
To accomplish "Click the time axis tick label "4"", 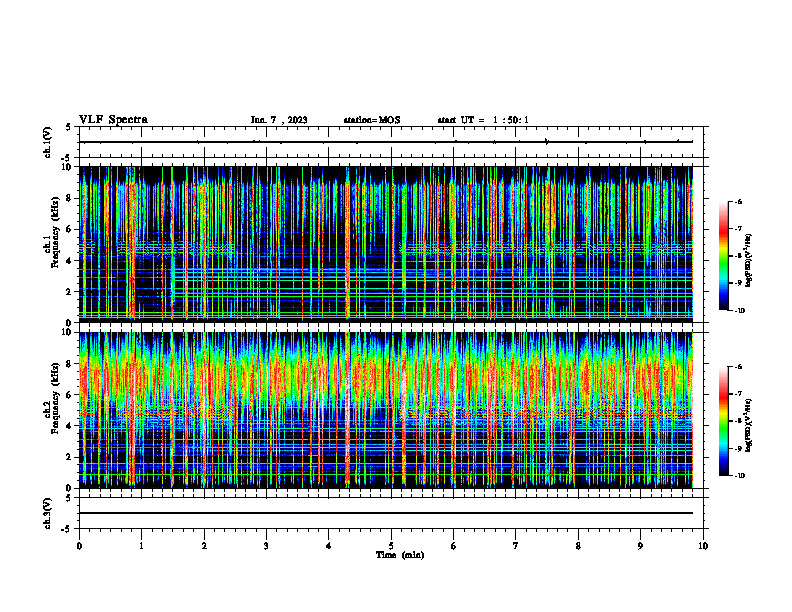I will point(329,546).
